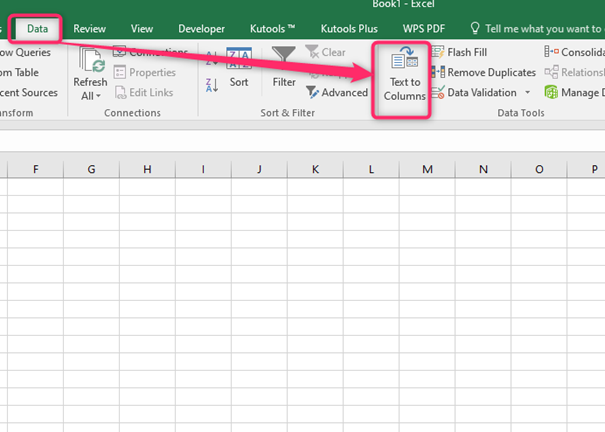Click the Flash Fill icon

[438, 52]
